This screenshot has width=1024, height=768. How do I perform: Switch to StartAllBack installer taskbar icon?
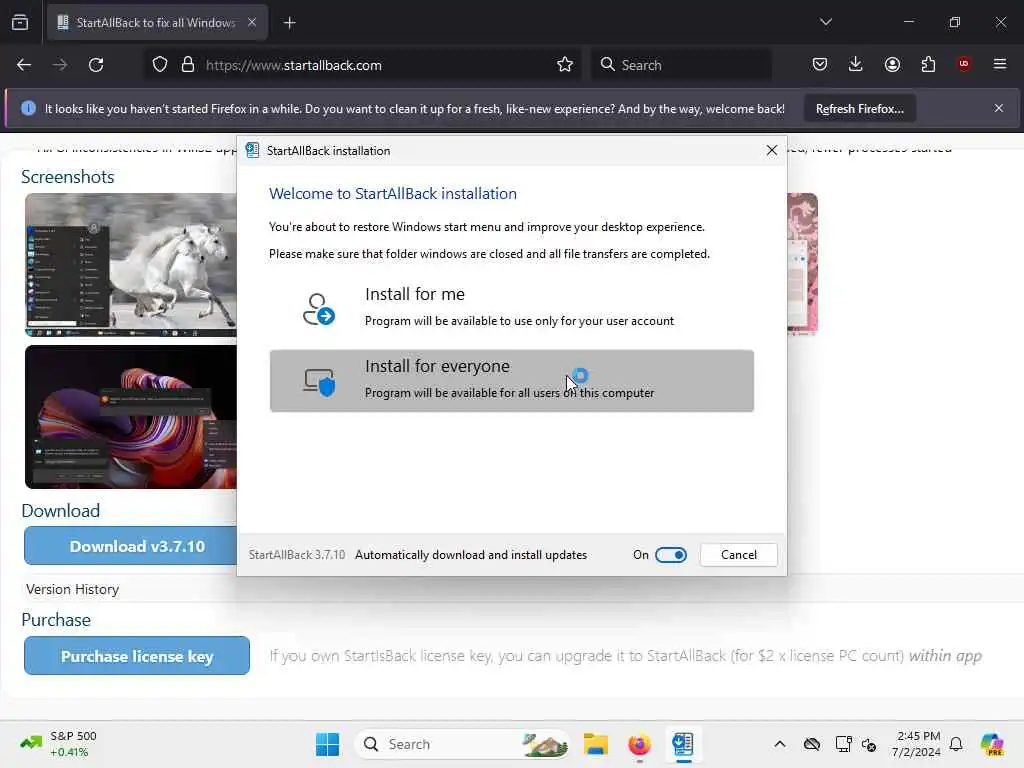(x=683, y=744)
